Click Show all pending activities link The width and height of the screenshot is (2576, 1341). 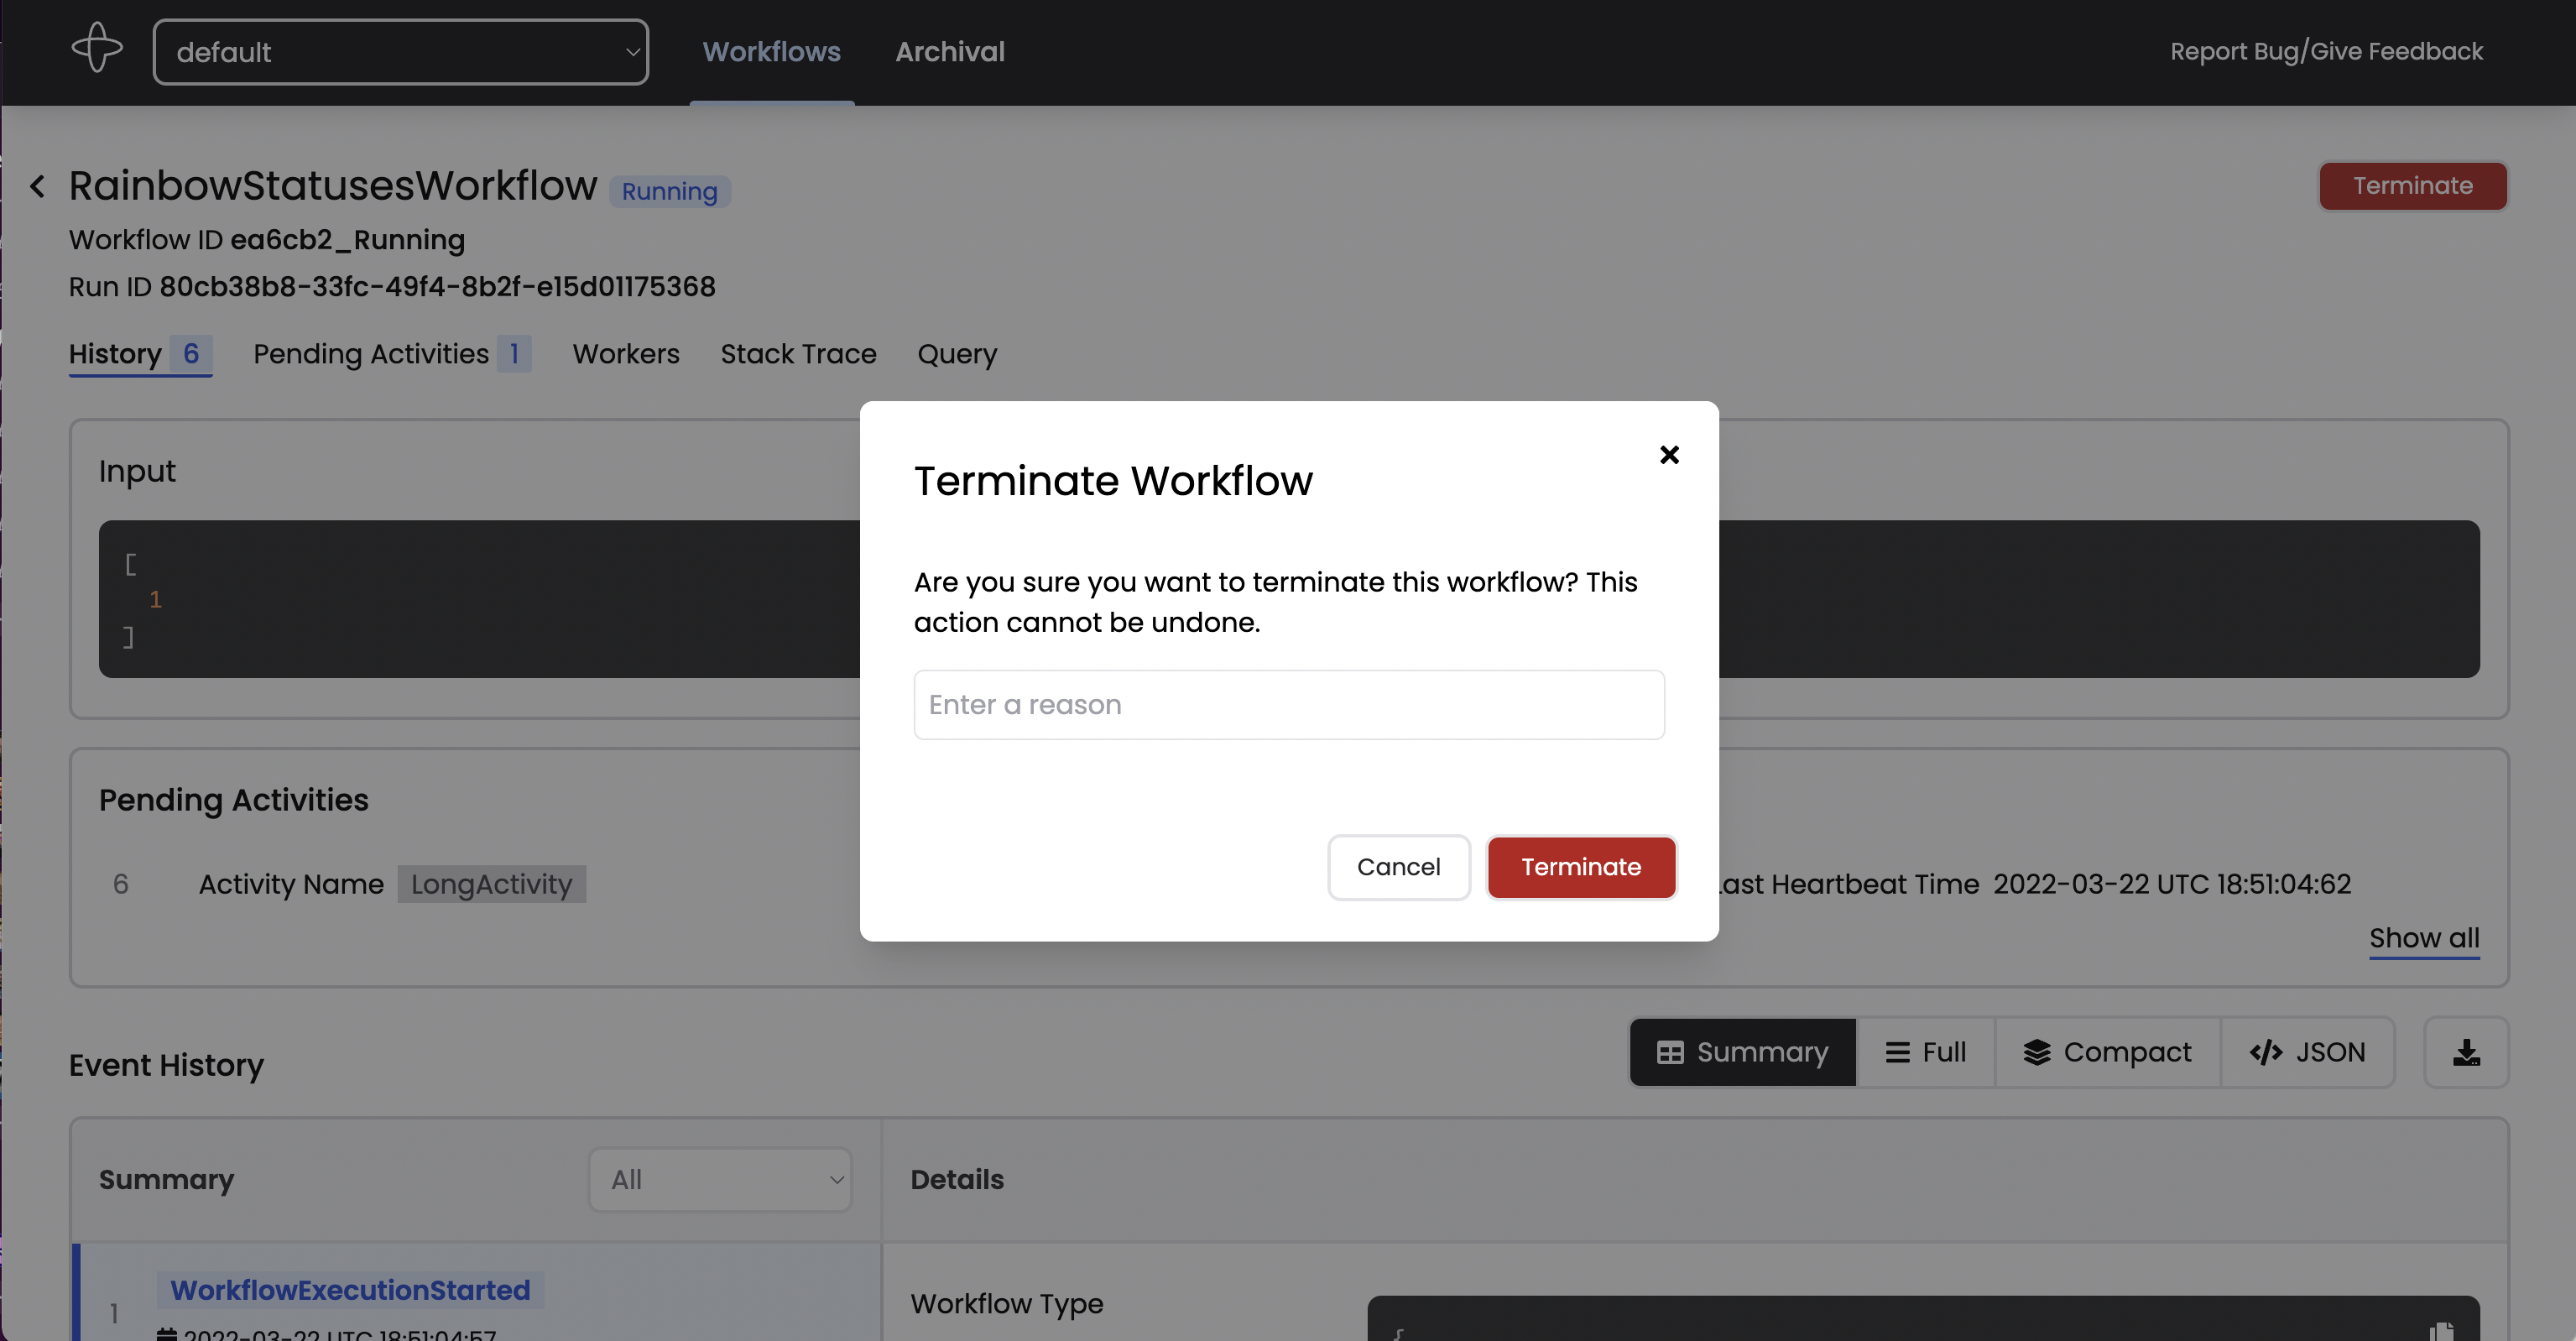[2424, 938]
